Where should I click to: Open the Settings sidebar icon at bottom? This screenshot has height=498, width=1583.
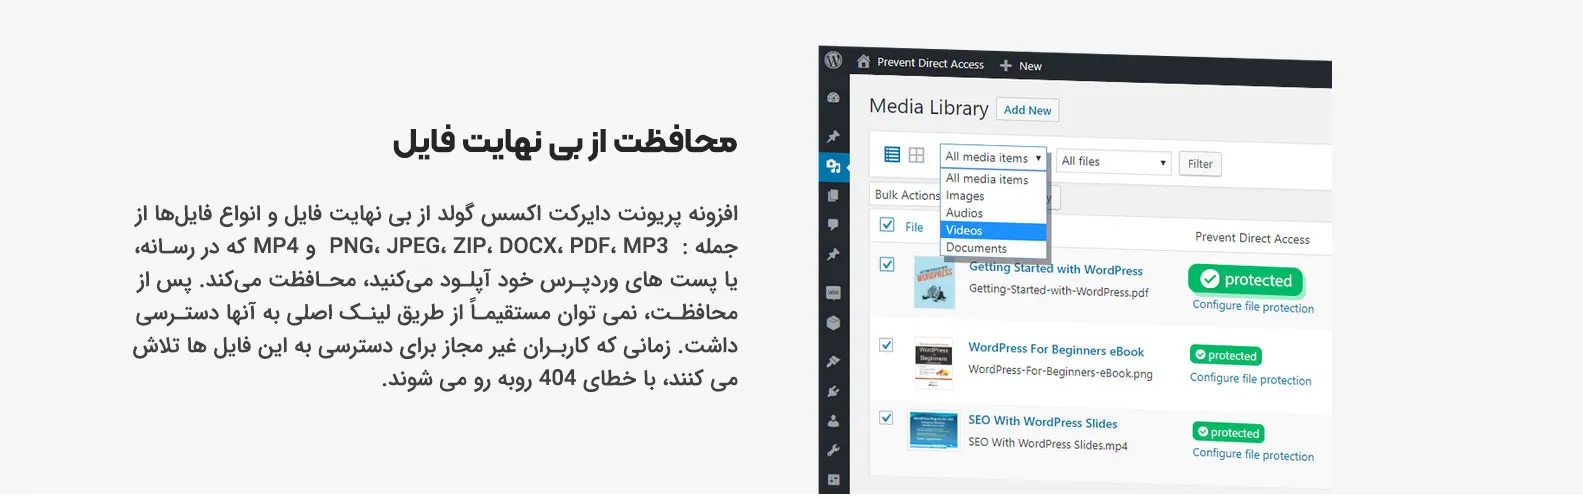(x=833, y=480)
